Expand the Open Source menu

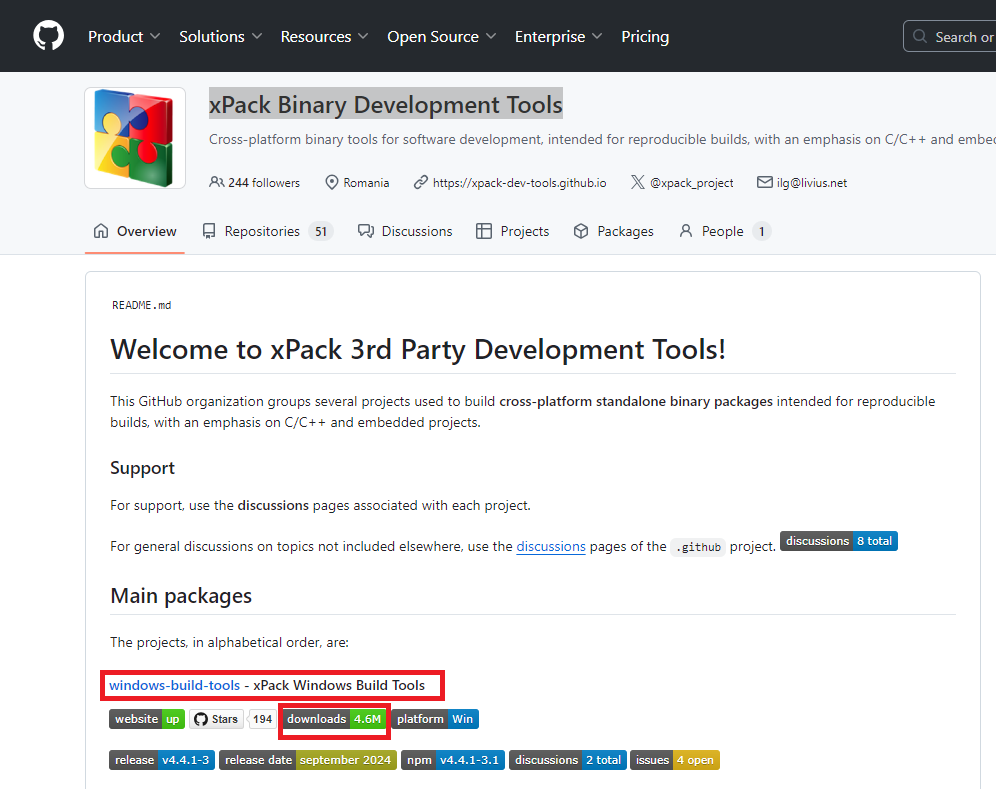click(x=441, y=37)
